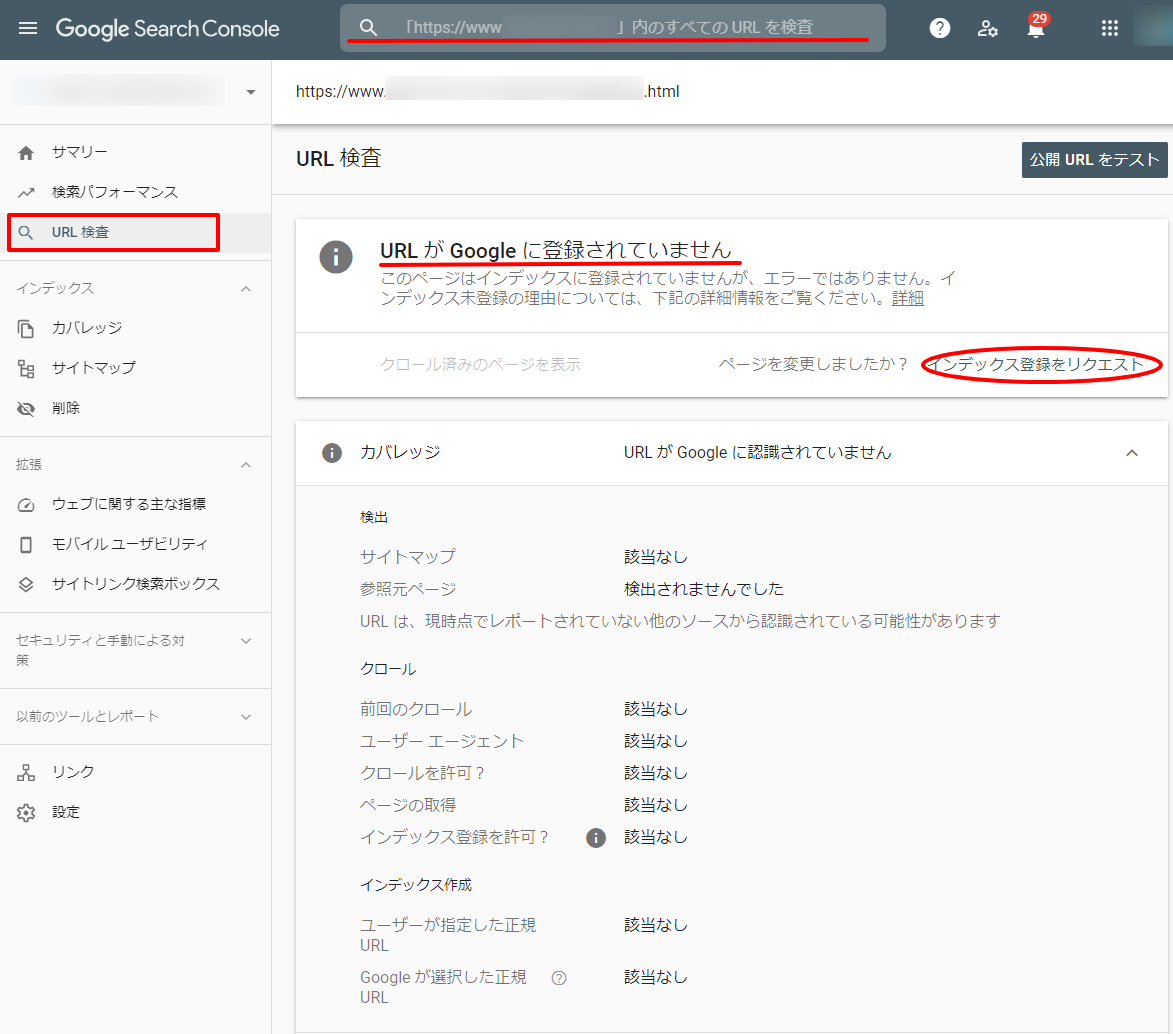Open モバイル ユーザビリティ report
The width and height of the screenshot is (1173, 1034).
135,545
